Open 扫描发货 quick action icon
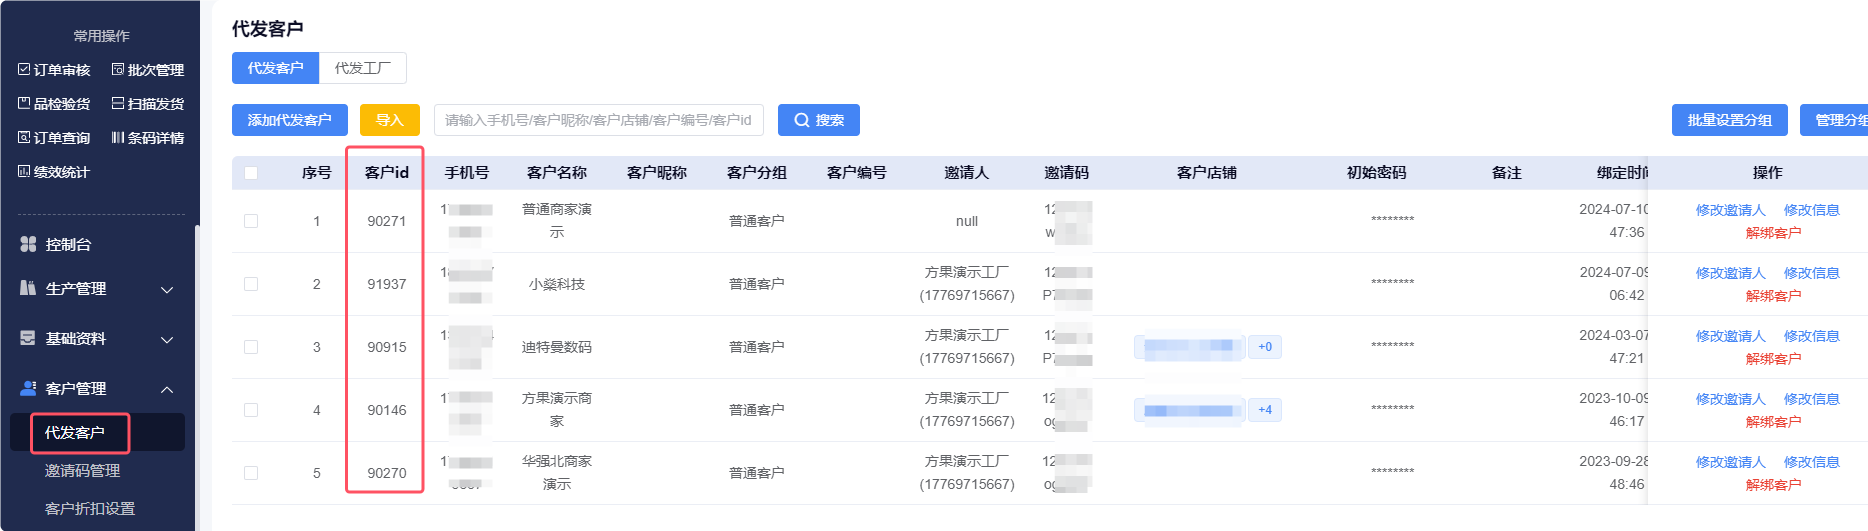This screenshot has height=531, width=1868. click(x=118, y=104)
